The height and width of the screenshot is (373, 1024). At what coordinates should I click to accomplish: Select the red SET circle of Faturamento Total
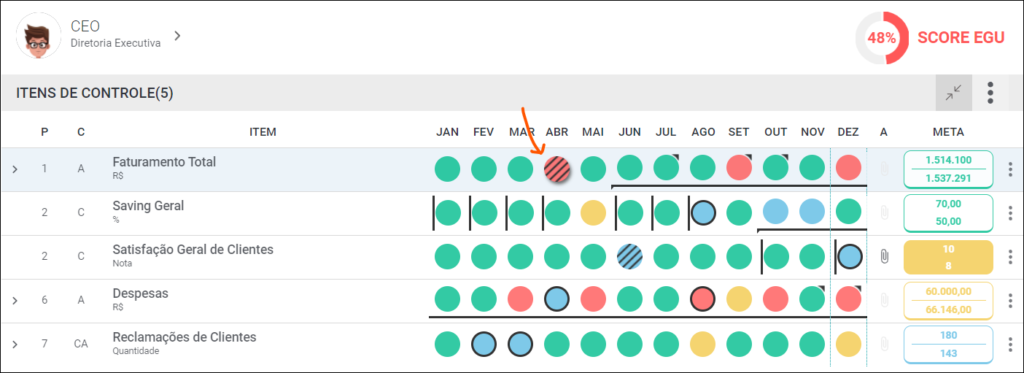tap(739, 169)
